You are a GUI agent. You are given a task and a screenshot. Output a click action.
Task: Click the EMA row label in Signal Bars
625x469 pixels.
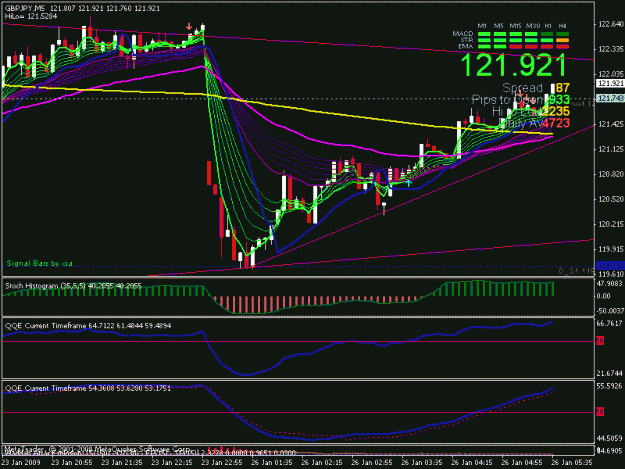point(466,46)
